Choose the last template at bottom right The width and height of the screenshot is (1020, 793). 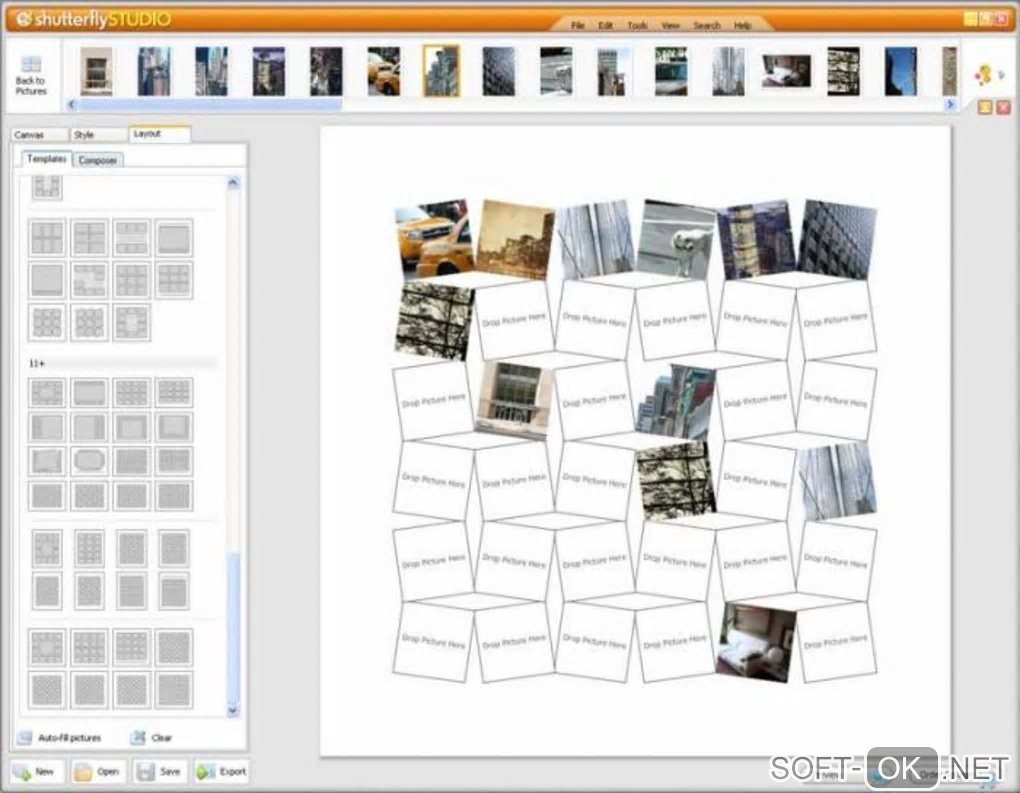tap(174, 690)
